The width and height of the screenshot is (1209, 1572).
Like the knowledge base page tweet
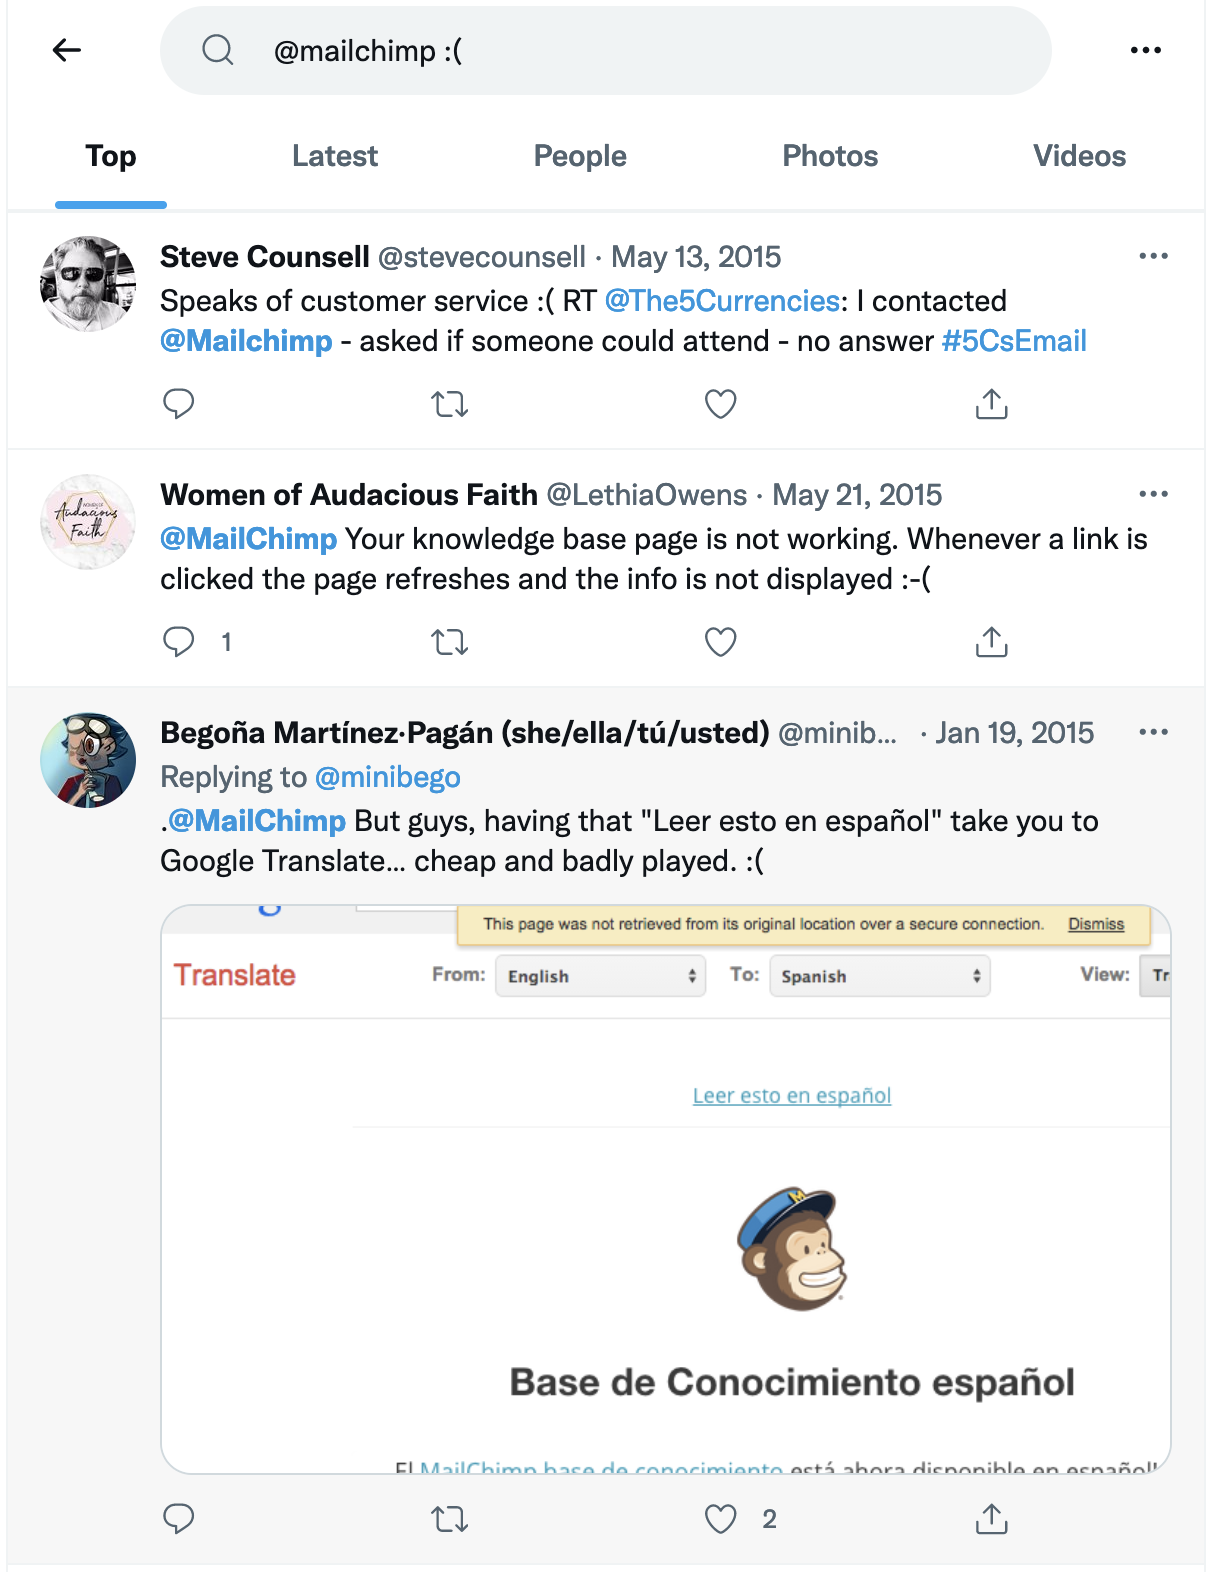[x=720, y=642]
